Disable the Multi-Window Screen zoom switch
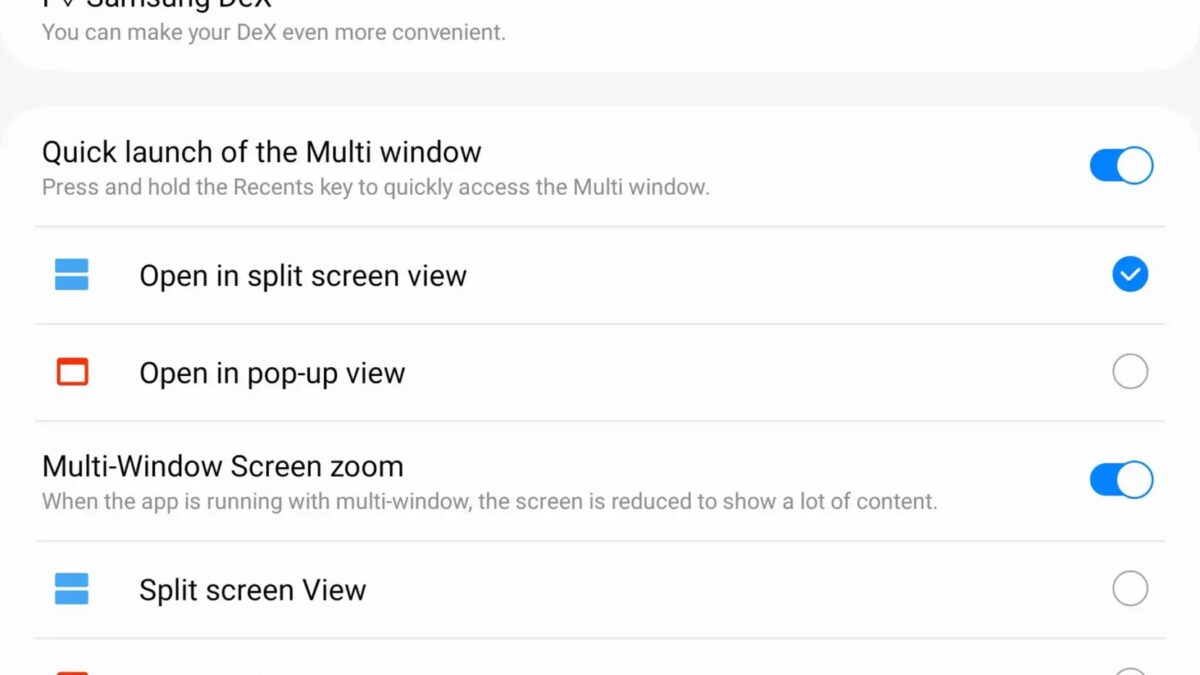The height and width of the screenshot is (675, 1200). 1121,480
